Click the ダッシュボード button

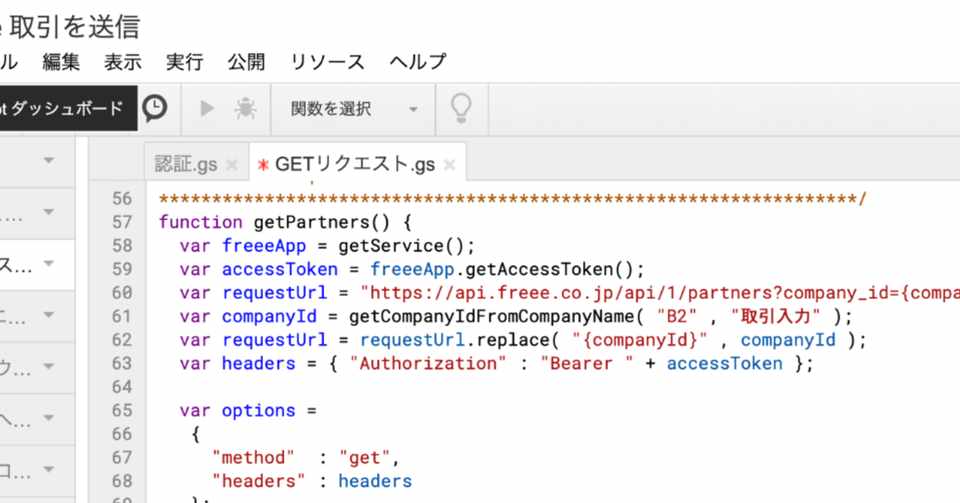[65, 109]
